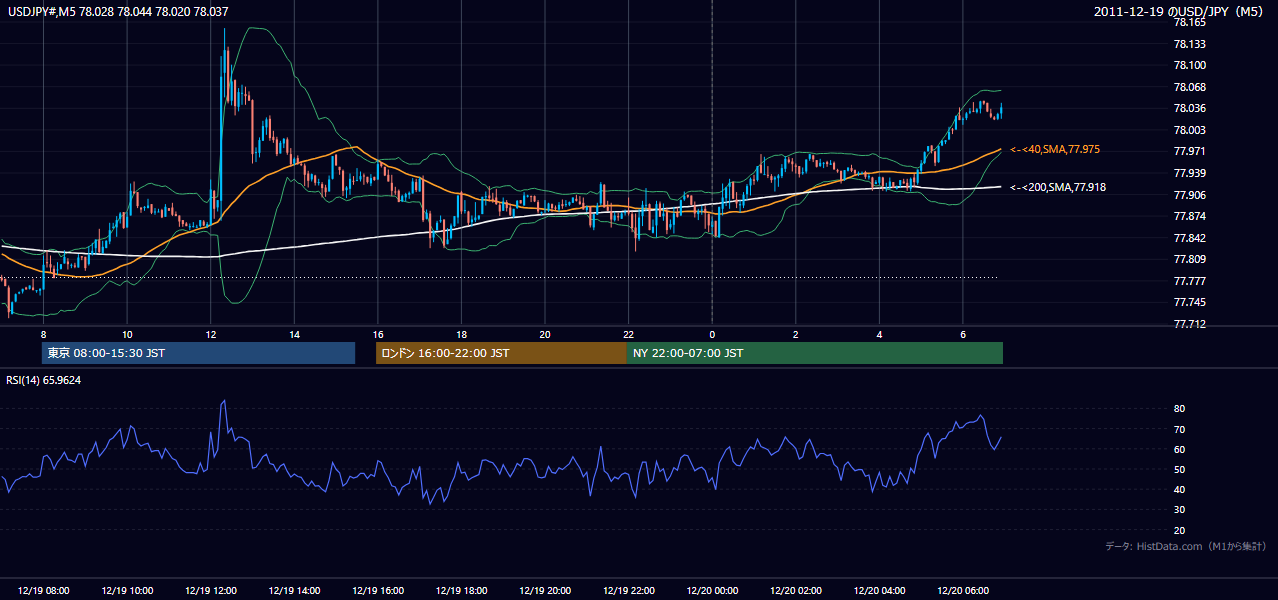The width and height of the screenshot is (1278, 600).
Task: Click price level 77.712 on the axis
Action: tap(1189, 324)
